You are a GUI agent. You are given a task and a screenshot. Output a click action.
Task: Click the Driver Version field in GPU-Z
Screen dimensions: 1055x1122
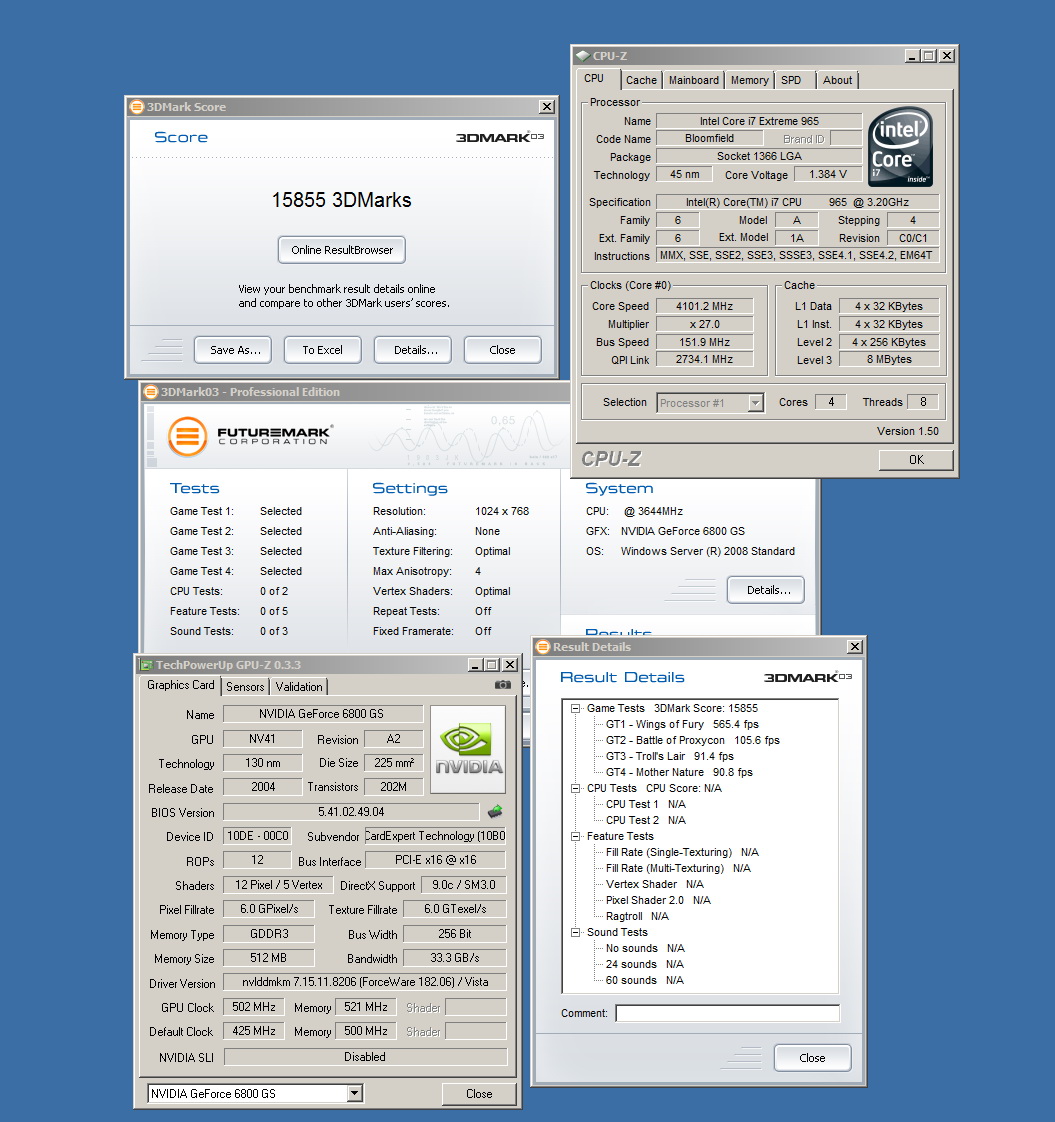point(365,982)
